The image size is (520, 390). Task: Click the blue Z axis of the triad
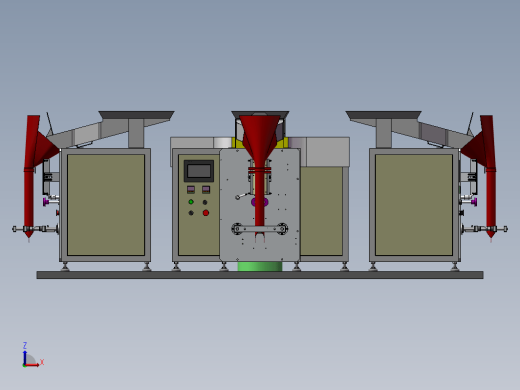[25, 357]
